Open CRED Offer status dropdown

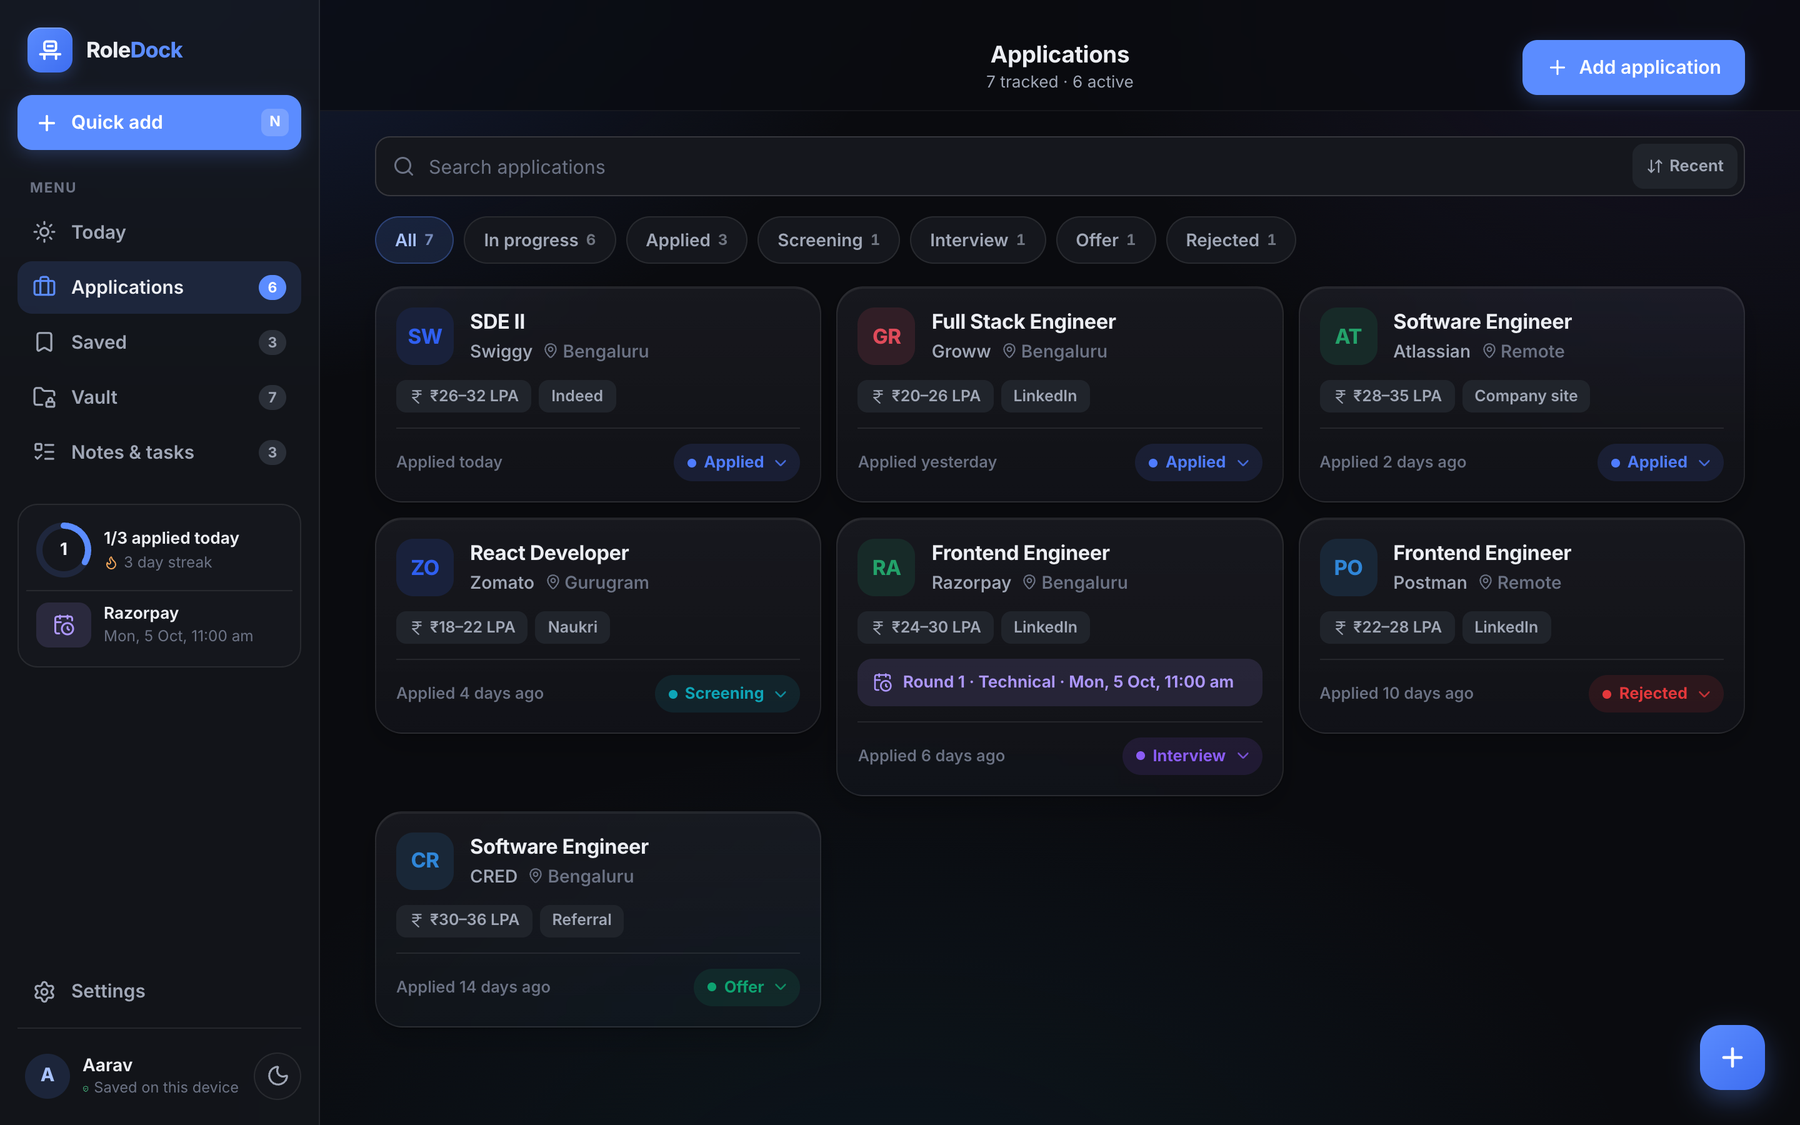pyautogui.click(x=747, y=987)
